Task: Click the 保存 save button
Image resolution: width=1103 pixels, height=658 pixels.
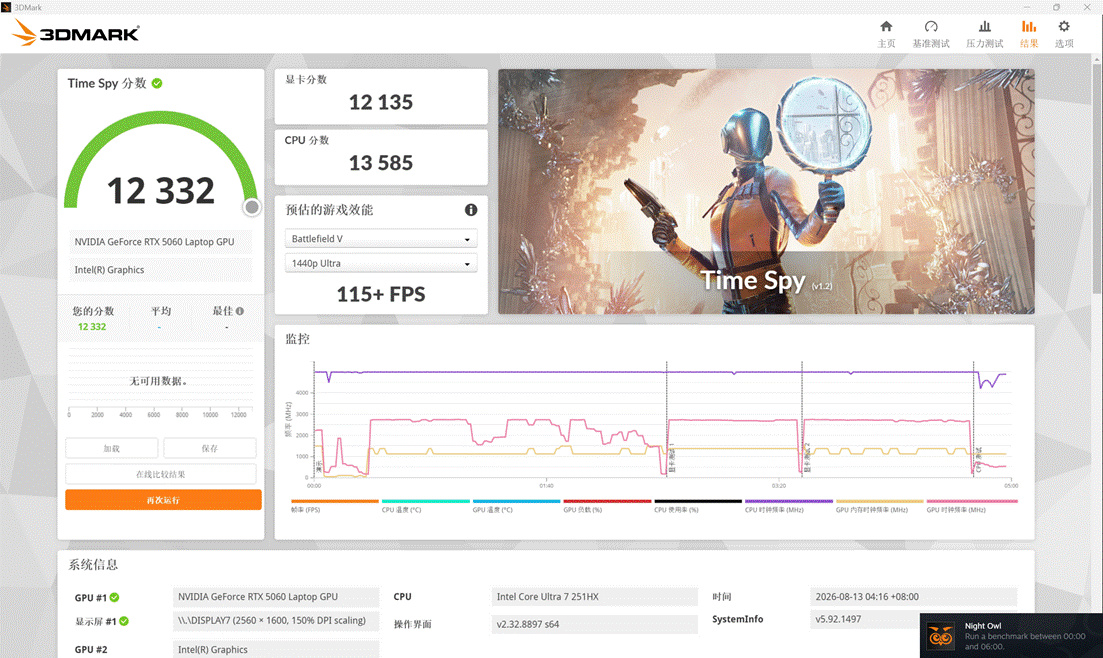Action: tap(210, 448)
